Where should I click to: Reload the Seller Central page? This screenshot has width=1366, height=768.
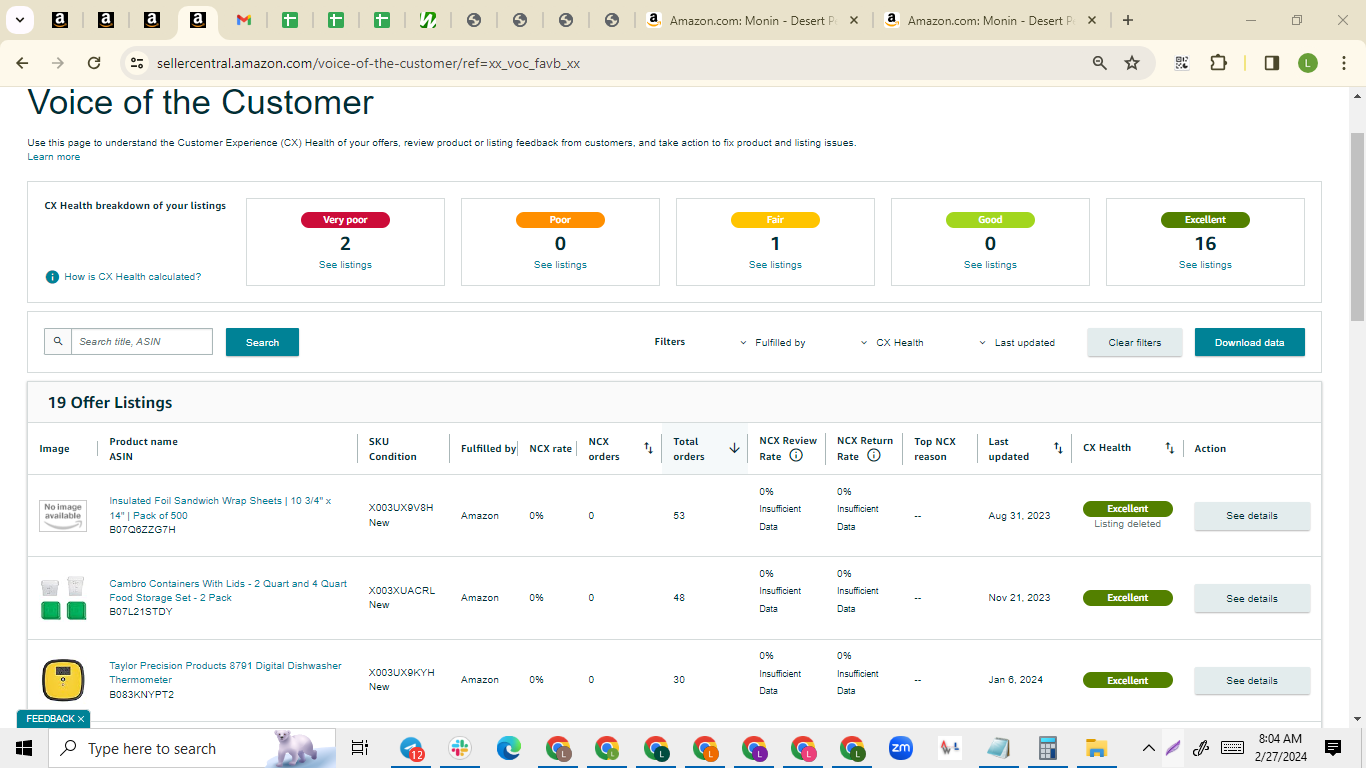(x=94, y=63)
